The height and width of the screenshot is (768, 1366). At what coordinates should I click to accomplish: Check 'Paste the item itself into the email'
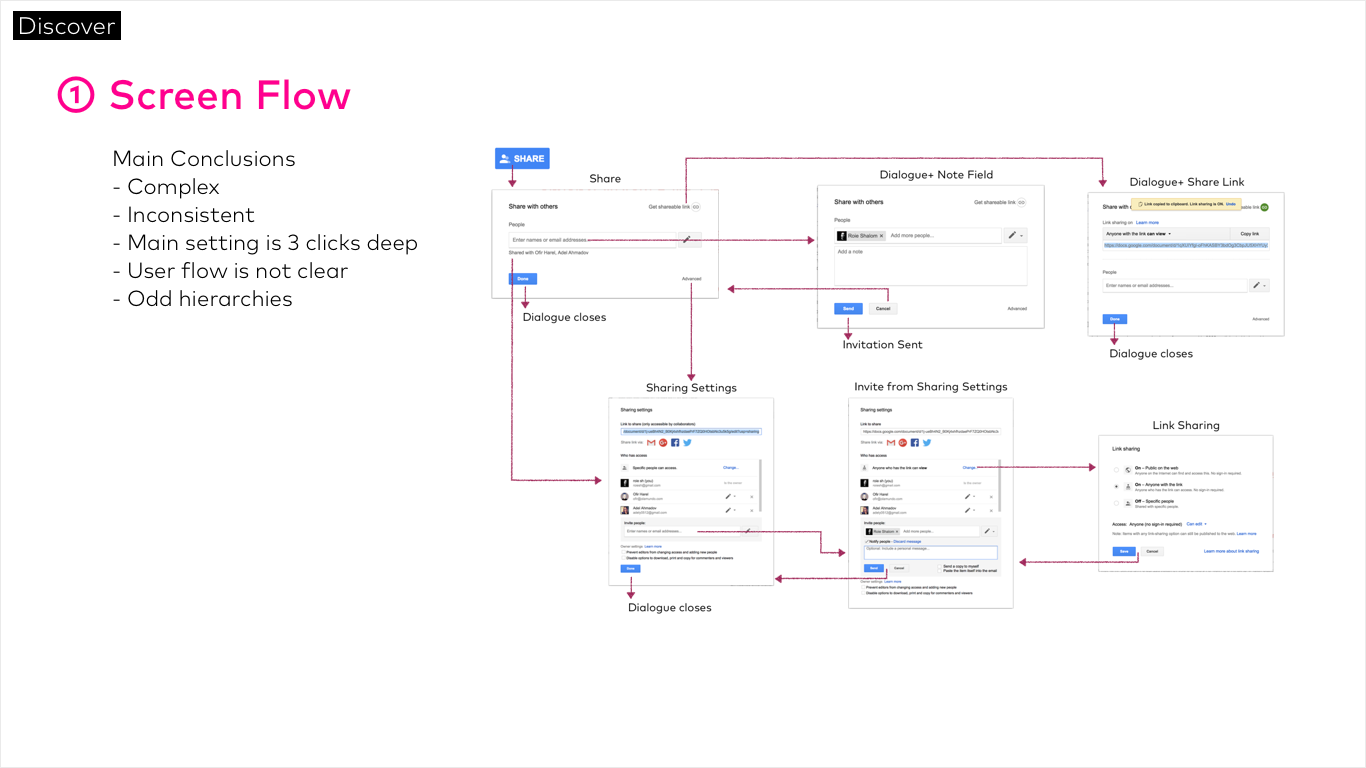(940, 571)
